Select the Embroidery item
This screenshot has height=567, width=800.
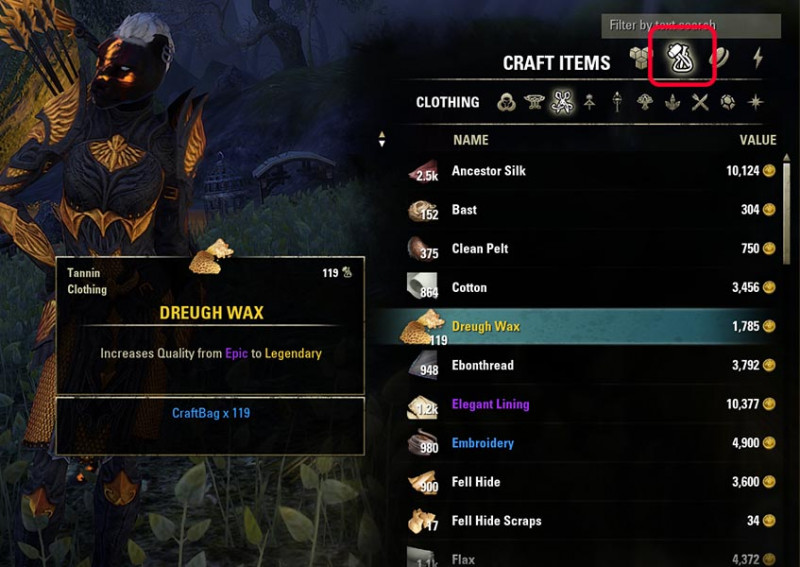point(483,443)
